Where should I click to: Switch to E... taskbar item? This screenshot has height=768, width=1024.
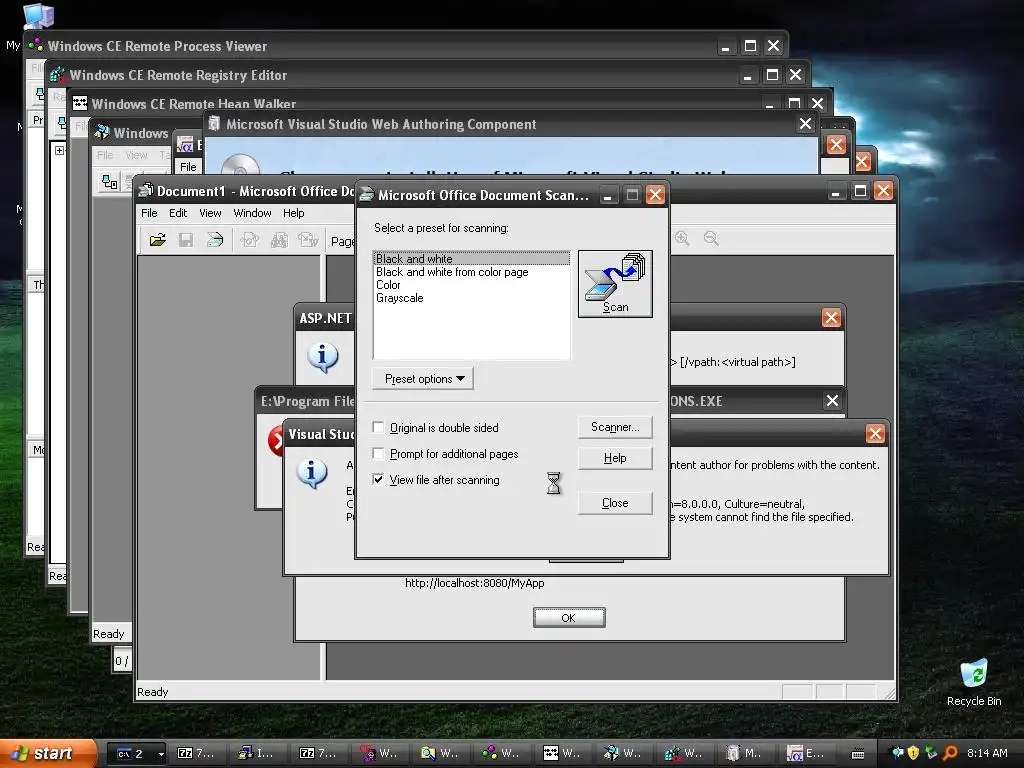(805, 754)
